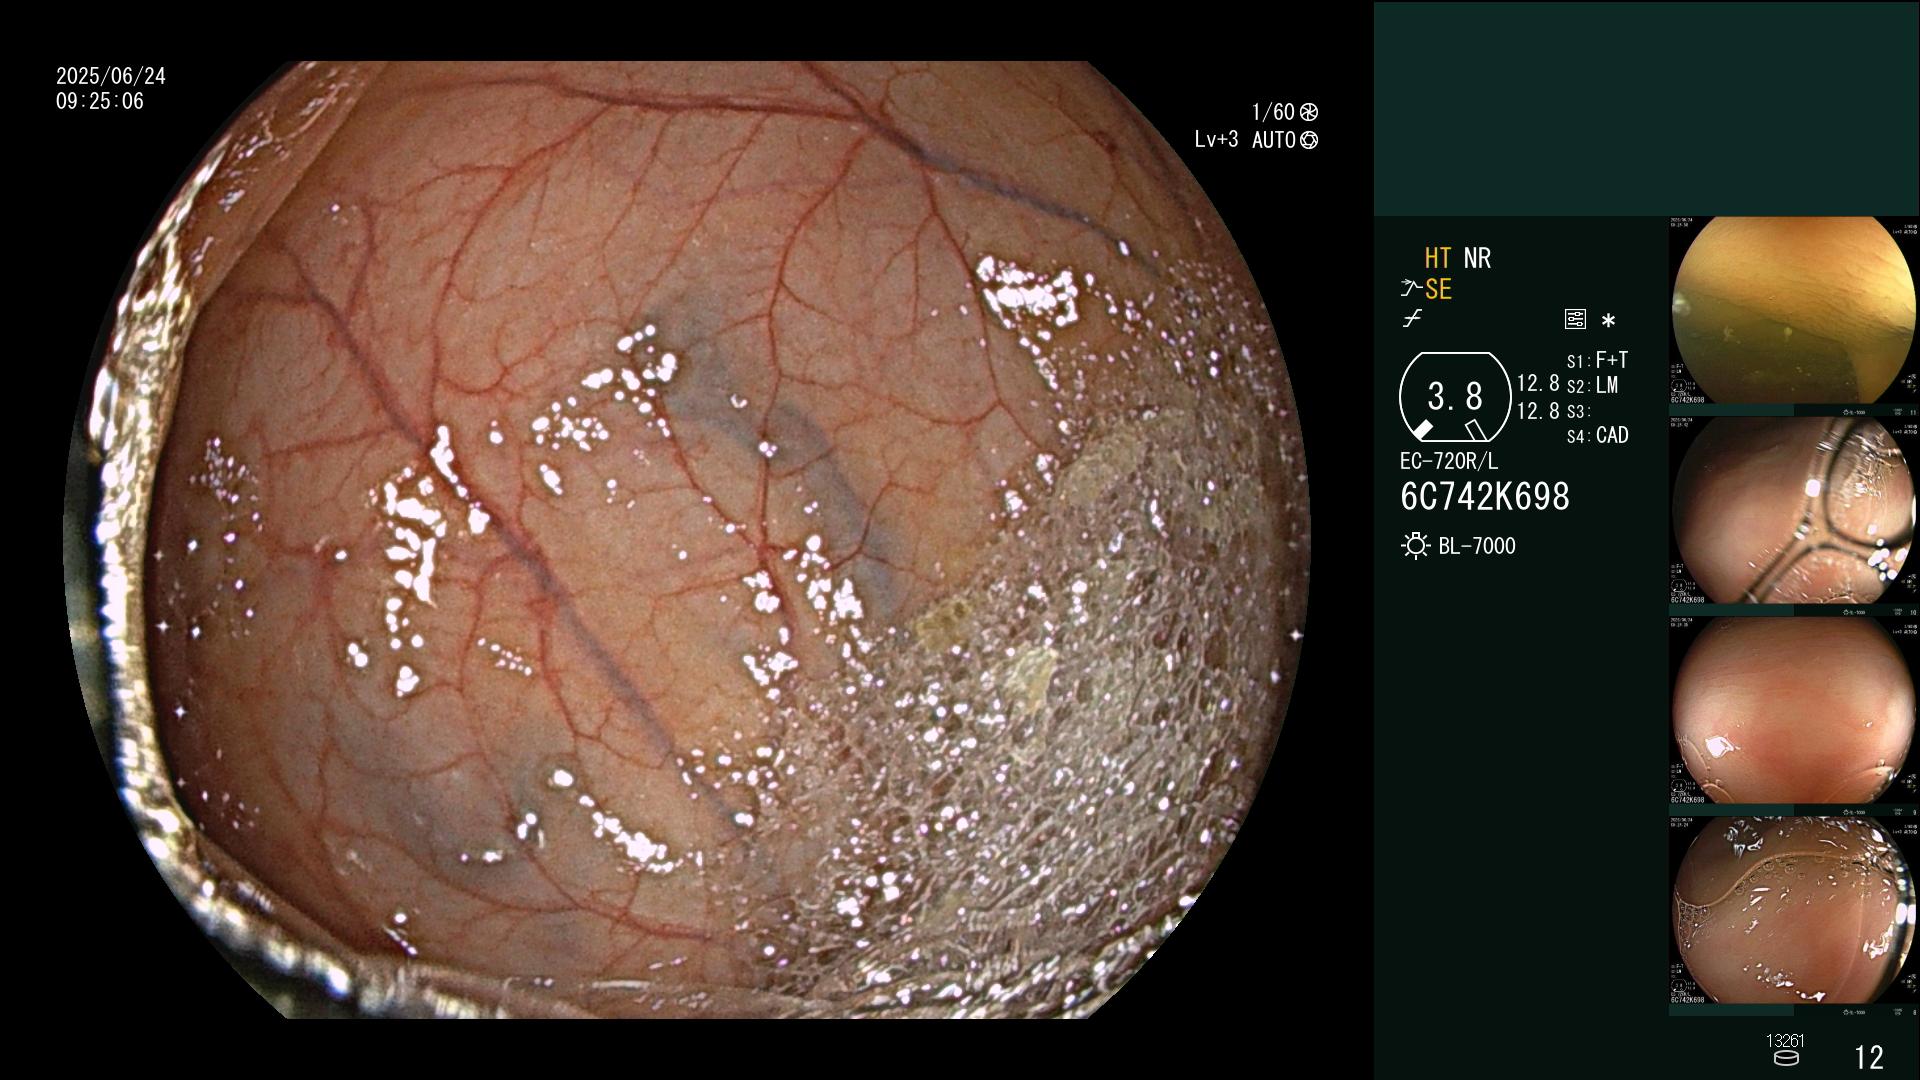
Task: Click the scope model EC-720R/L text
Action: pos(1449,461)
